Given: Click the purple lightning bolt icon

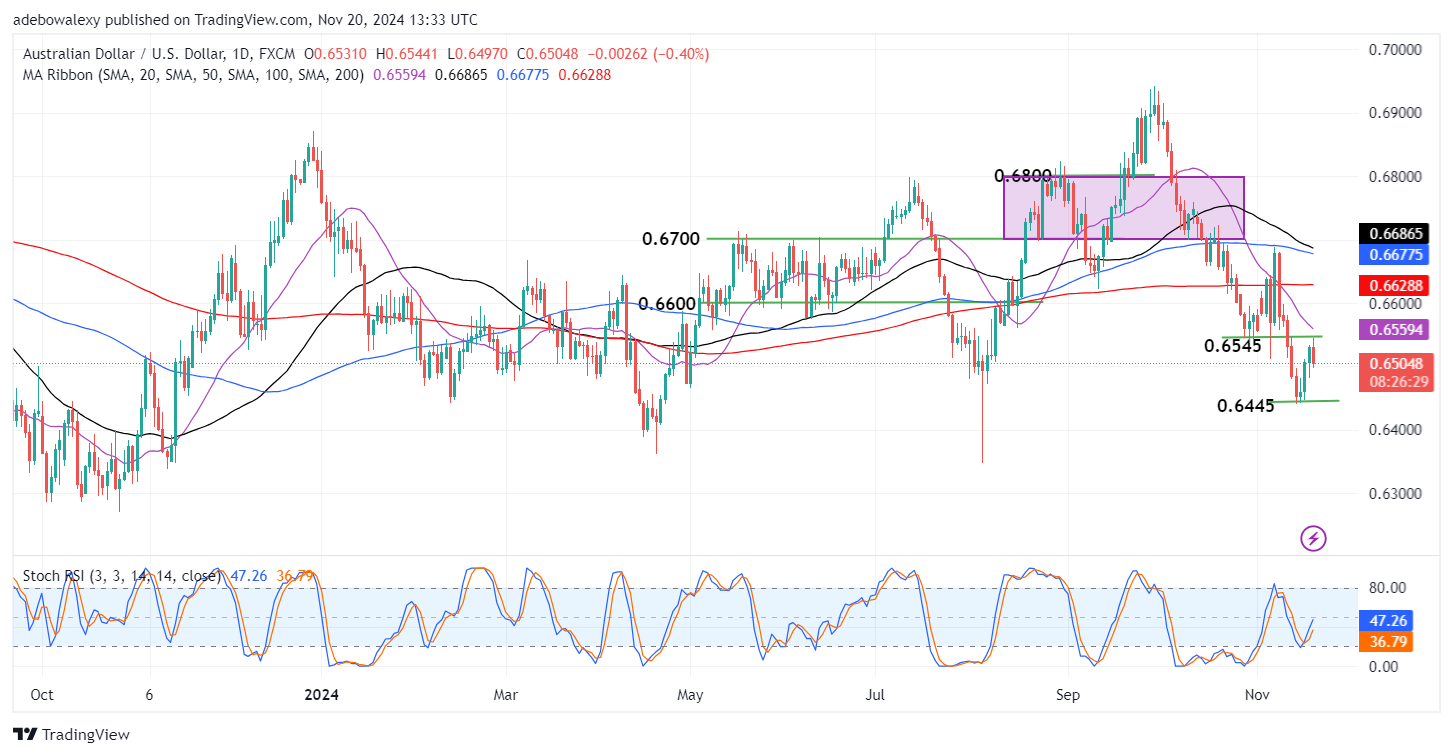Looking at the screenshot, I should (x=1314, y=538).
